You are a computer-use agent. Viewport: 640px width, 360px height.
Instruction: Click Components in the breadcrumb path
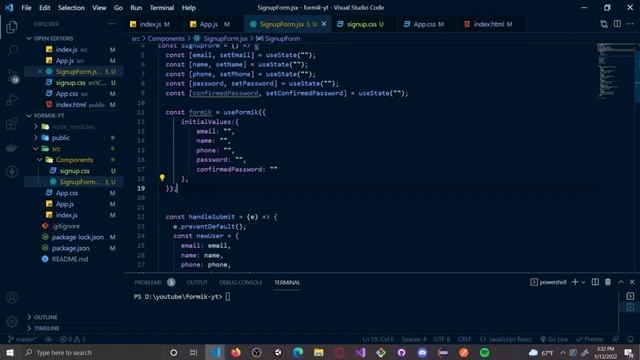click(166, 38)
